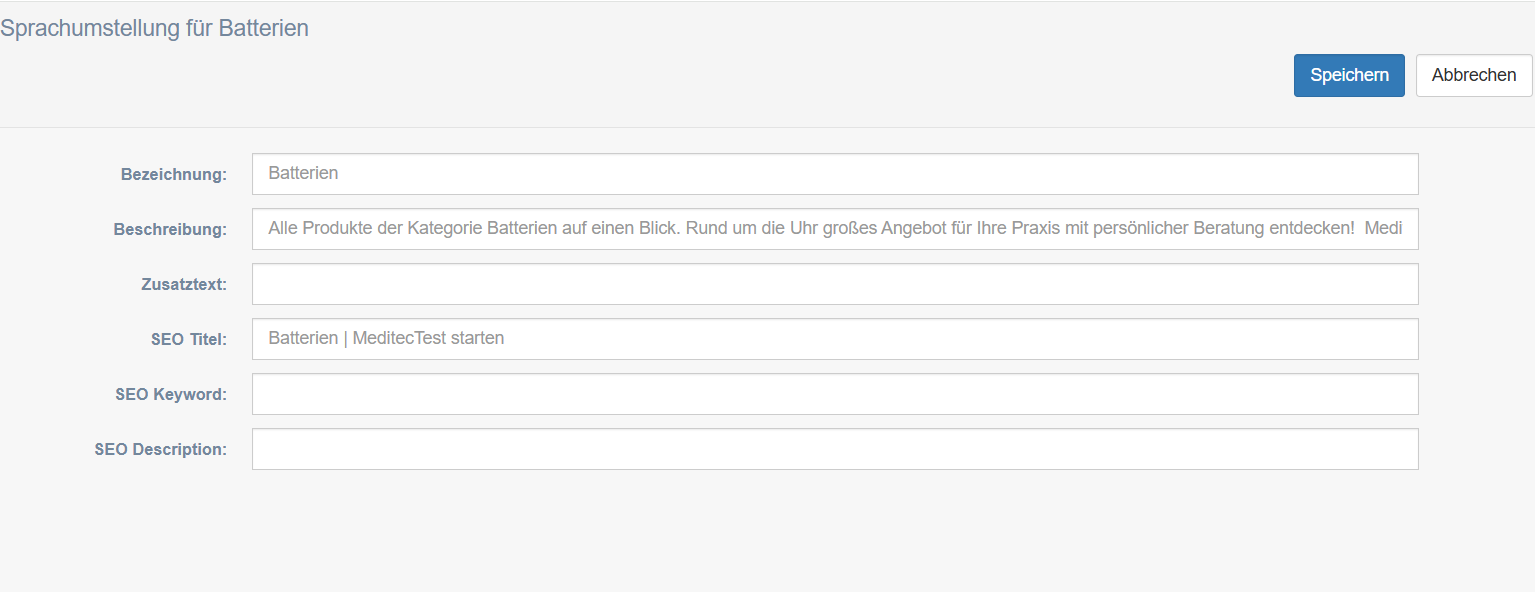
Task: Click the 'Beschreibung:' field label
Action: pos(170,229)
